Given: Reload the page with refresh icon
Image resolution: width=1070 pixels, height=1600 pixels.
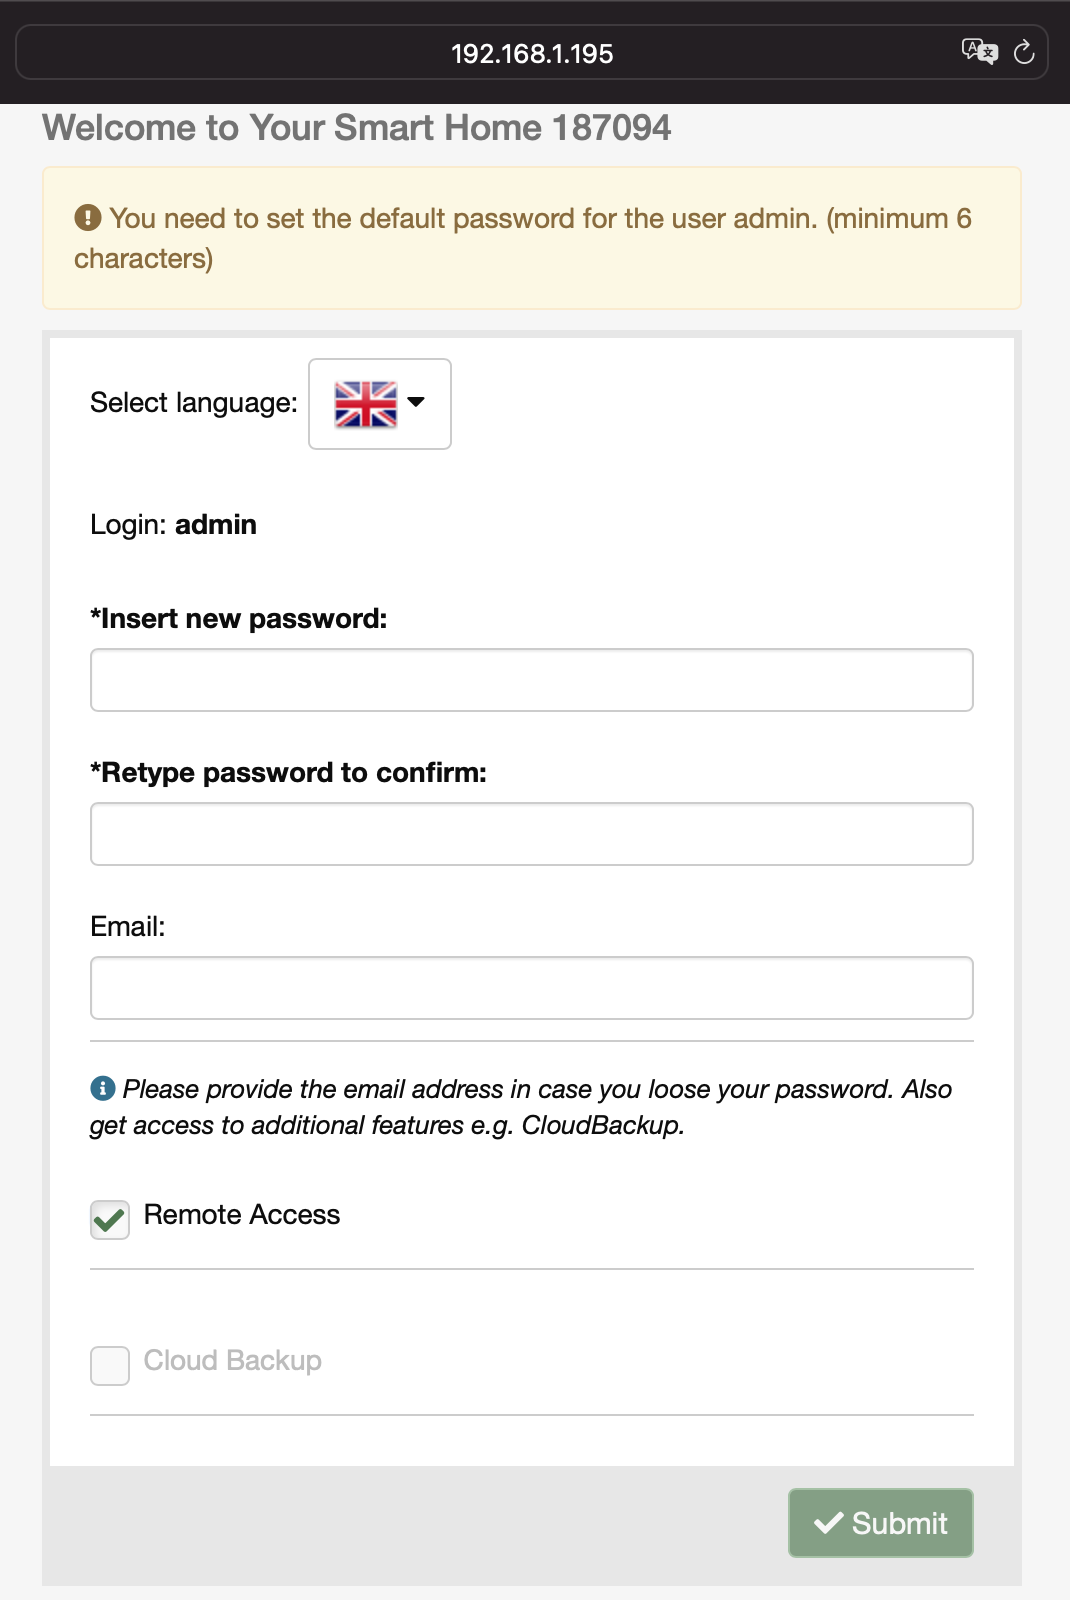Looking at the screenshot, I should coord(1024,52).
